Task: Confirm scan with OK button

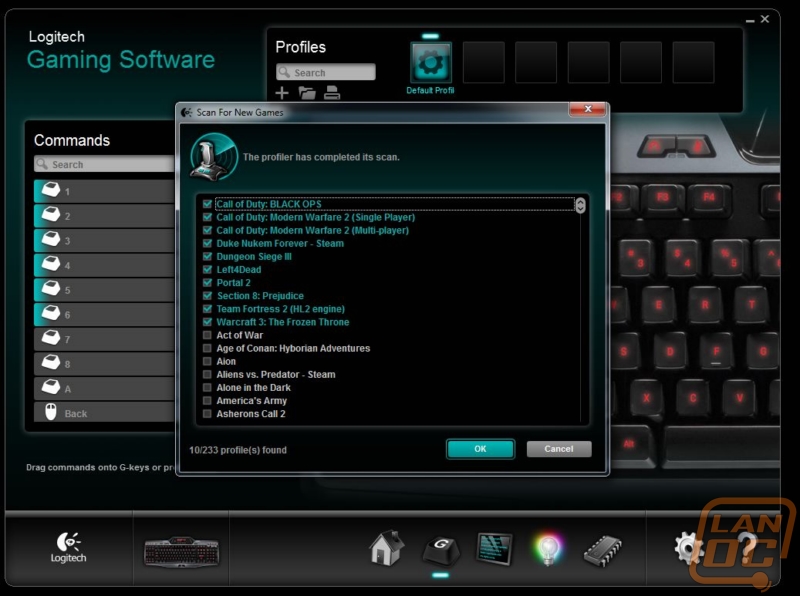Action: click(x=480, y=449)
